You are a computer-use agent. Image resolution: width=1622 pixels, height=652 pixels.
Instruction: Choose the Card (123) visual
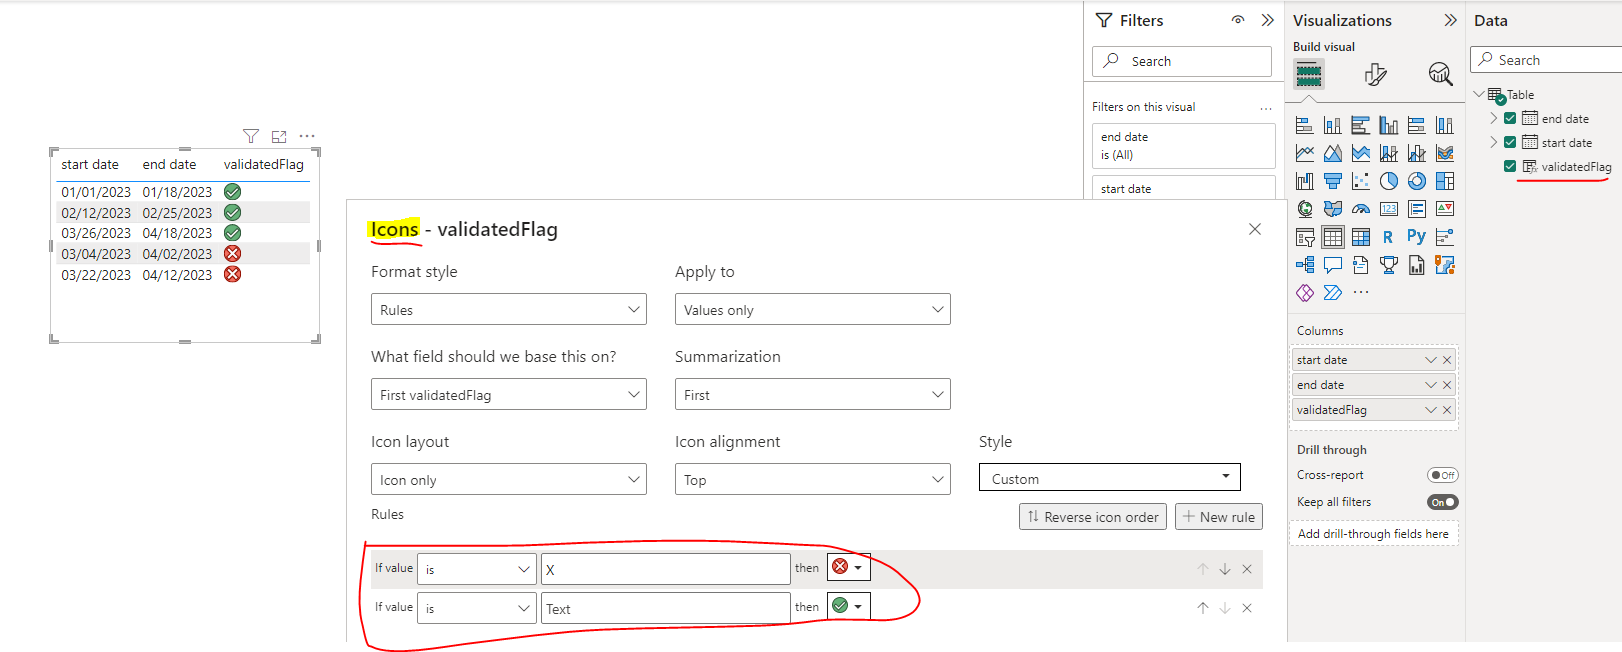1388,209
